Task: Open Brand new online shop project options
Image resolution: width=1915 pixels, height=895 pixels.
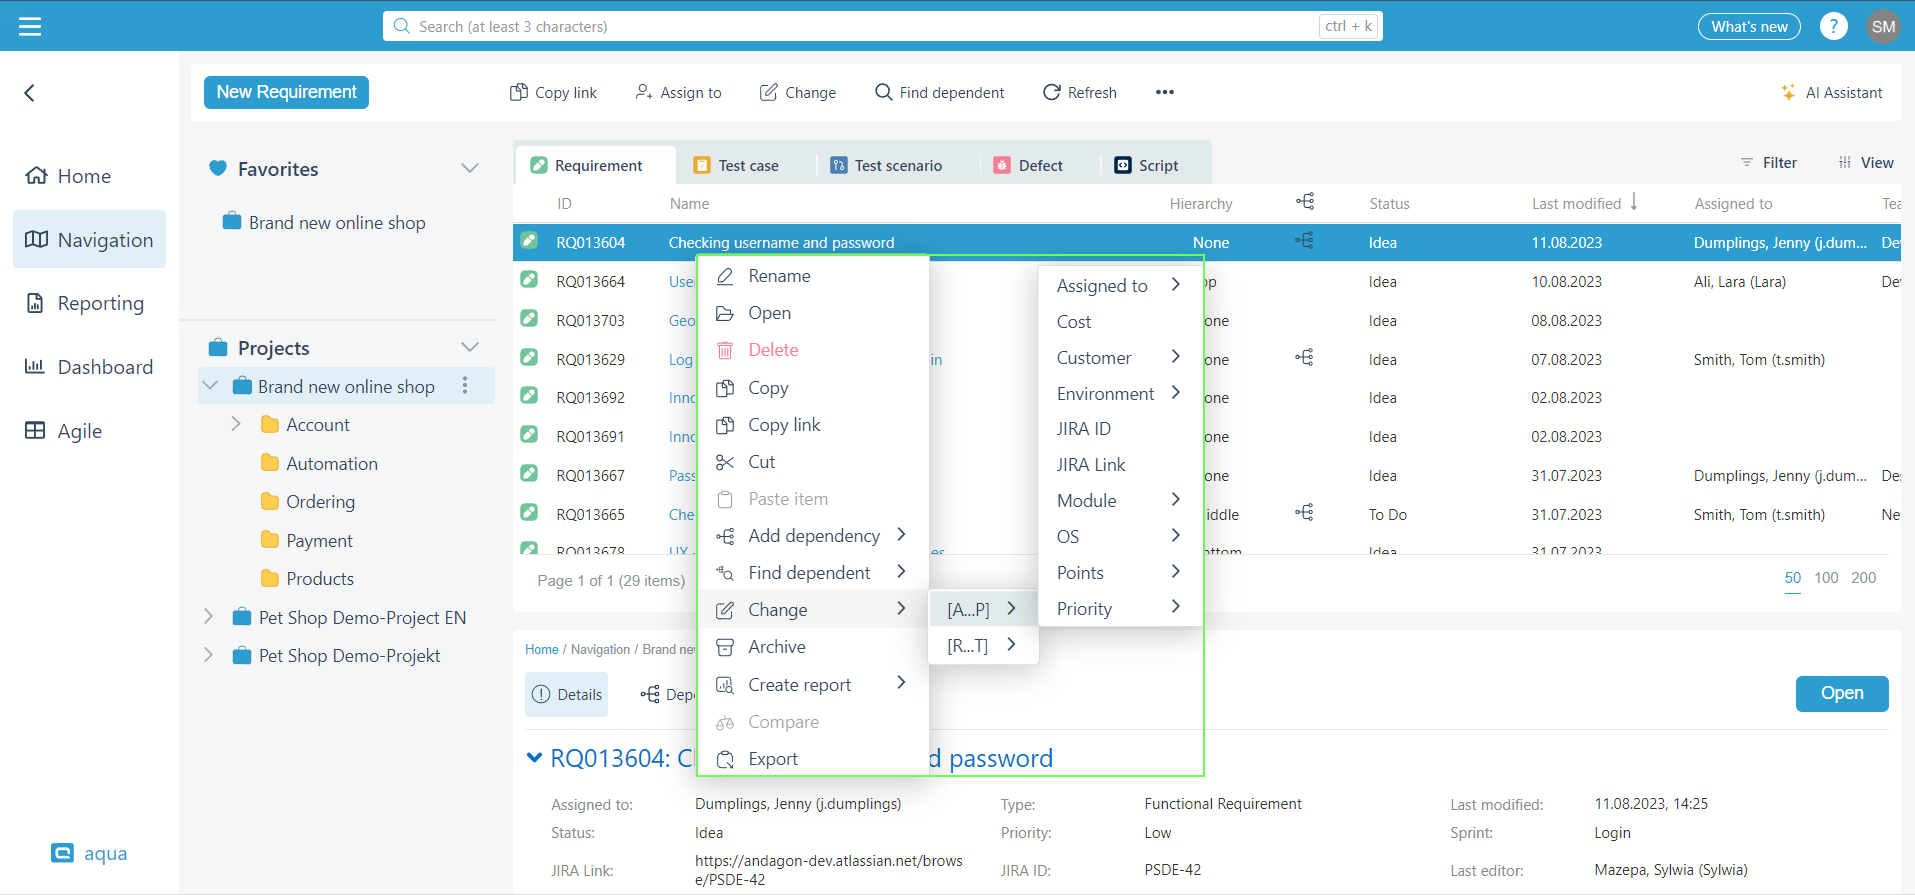Action: 465,386
